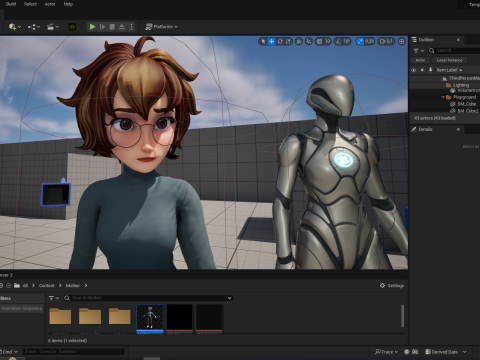Image resolution: width=480 pixels, height=360 pixels.
Task: Open the Actor menu
Action: (x=50, y=4)
